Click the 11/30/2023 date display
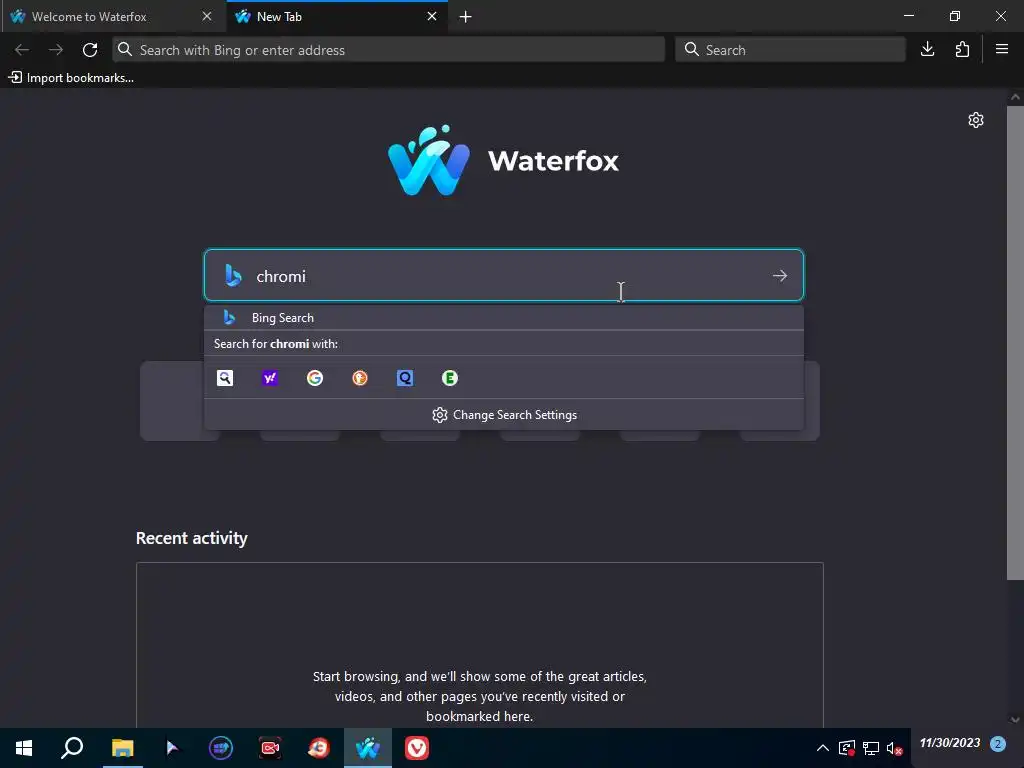Viewport: 1024px width, 768px height. 950,743
